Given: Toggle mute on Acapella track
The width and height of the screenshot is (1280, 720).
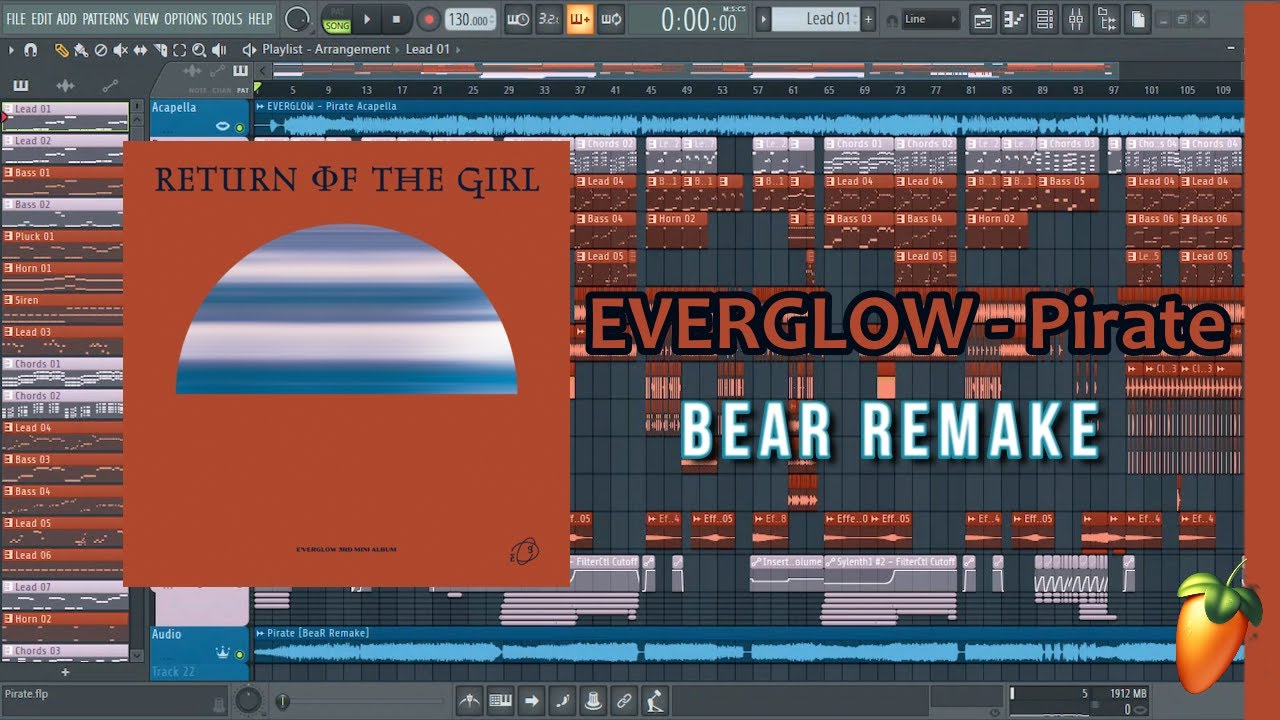Looking at the screenshot, I should (x=239, y=127).
